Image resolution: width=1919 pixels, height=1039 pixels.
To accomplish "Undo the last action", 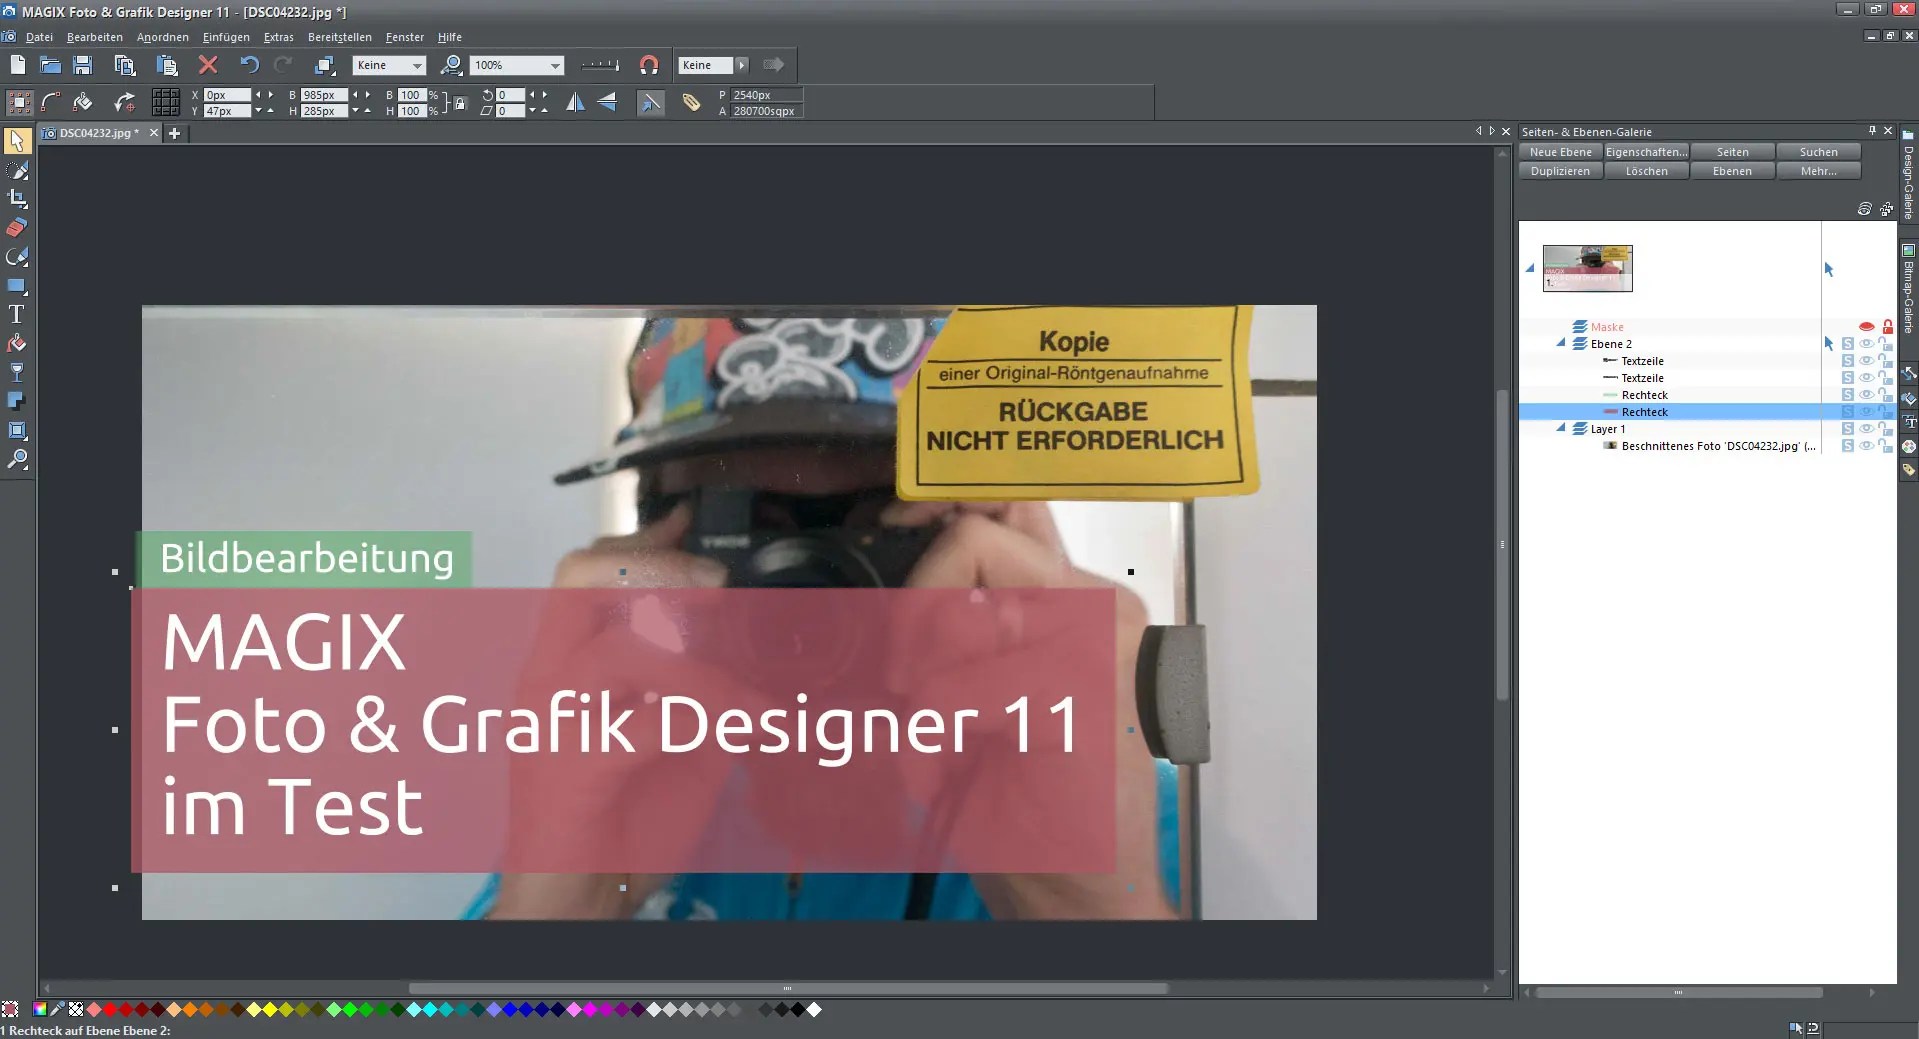I will (x=249, y=65).
